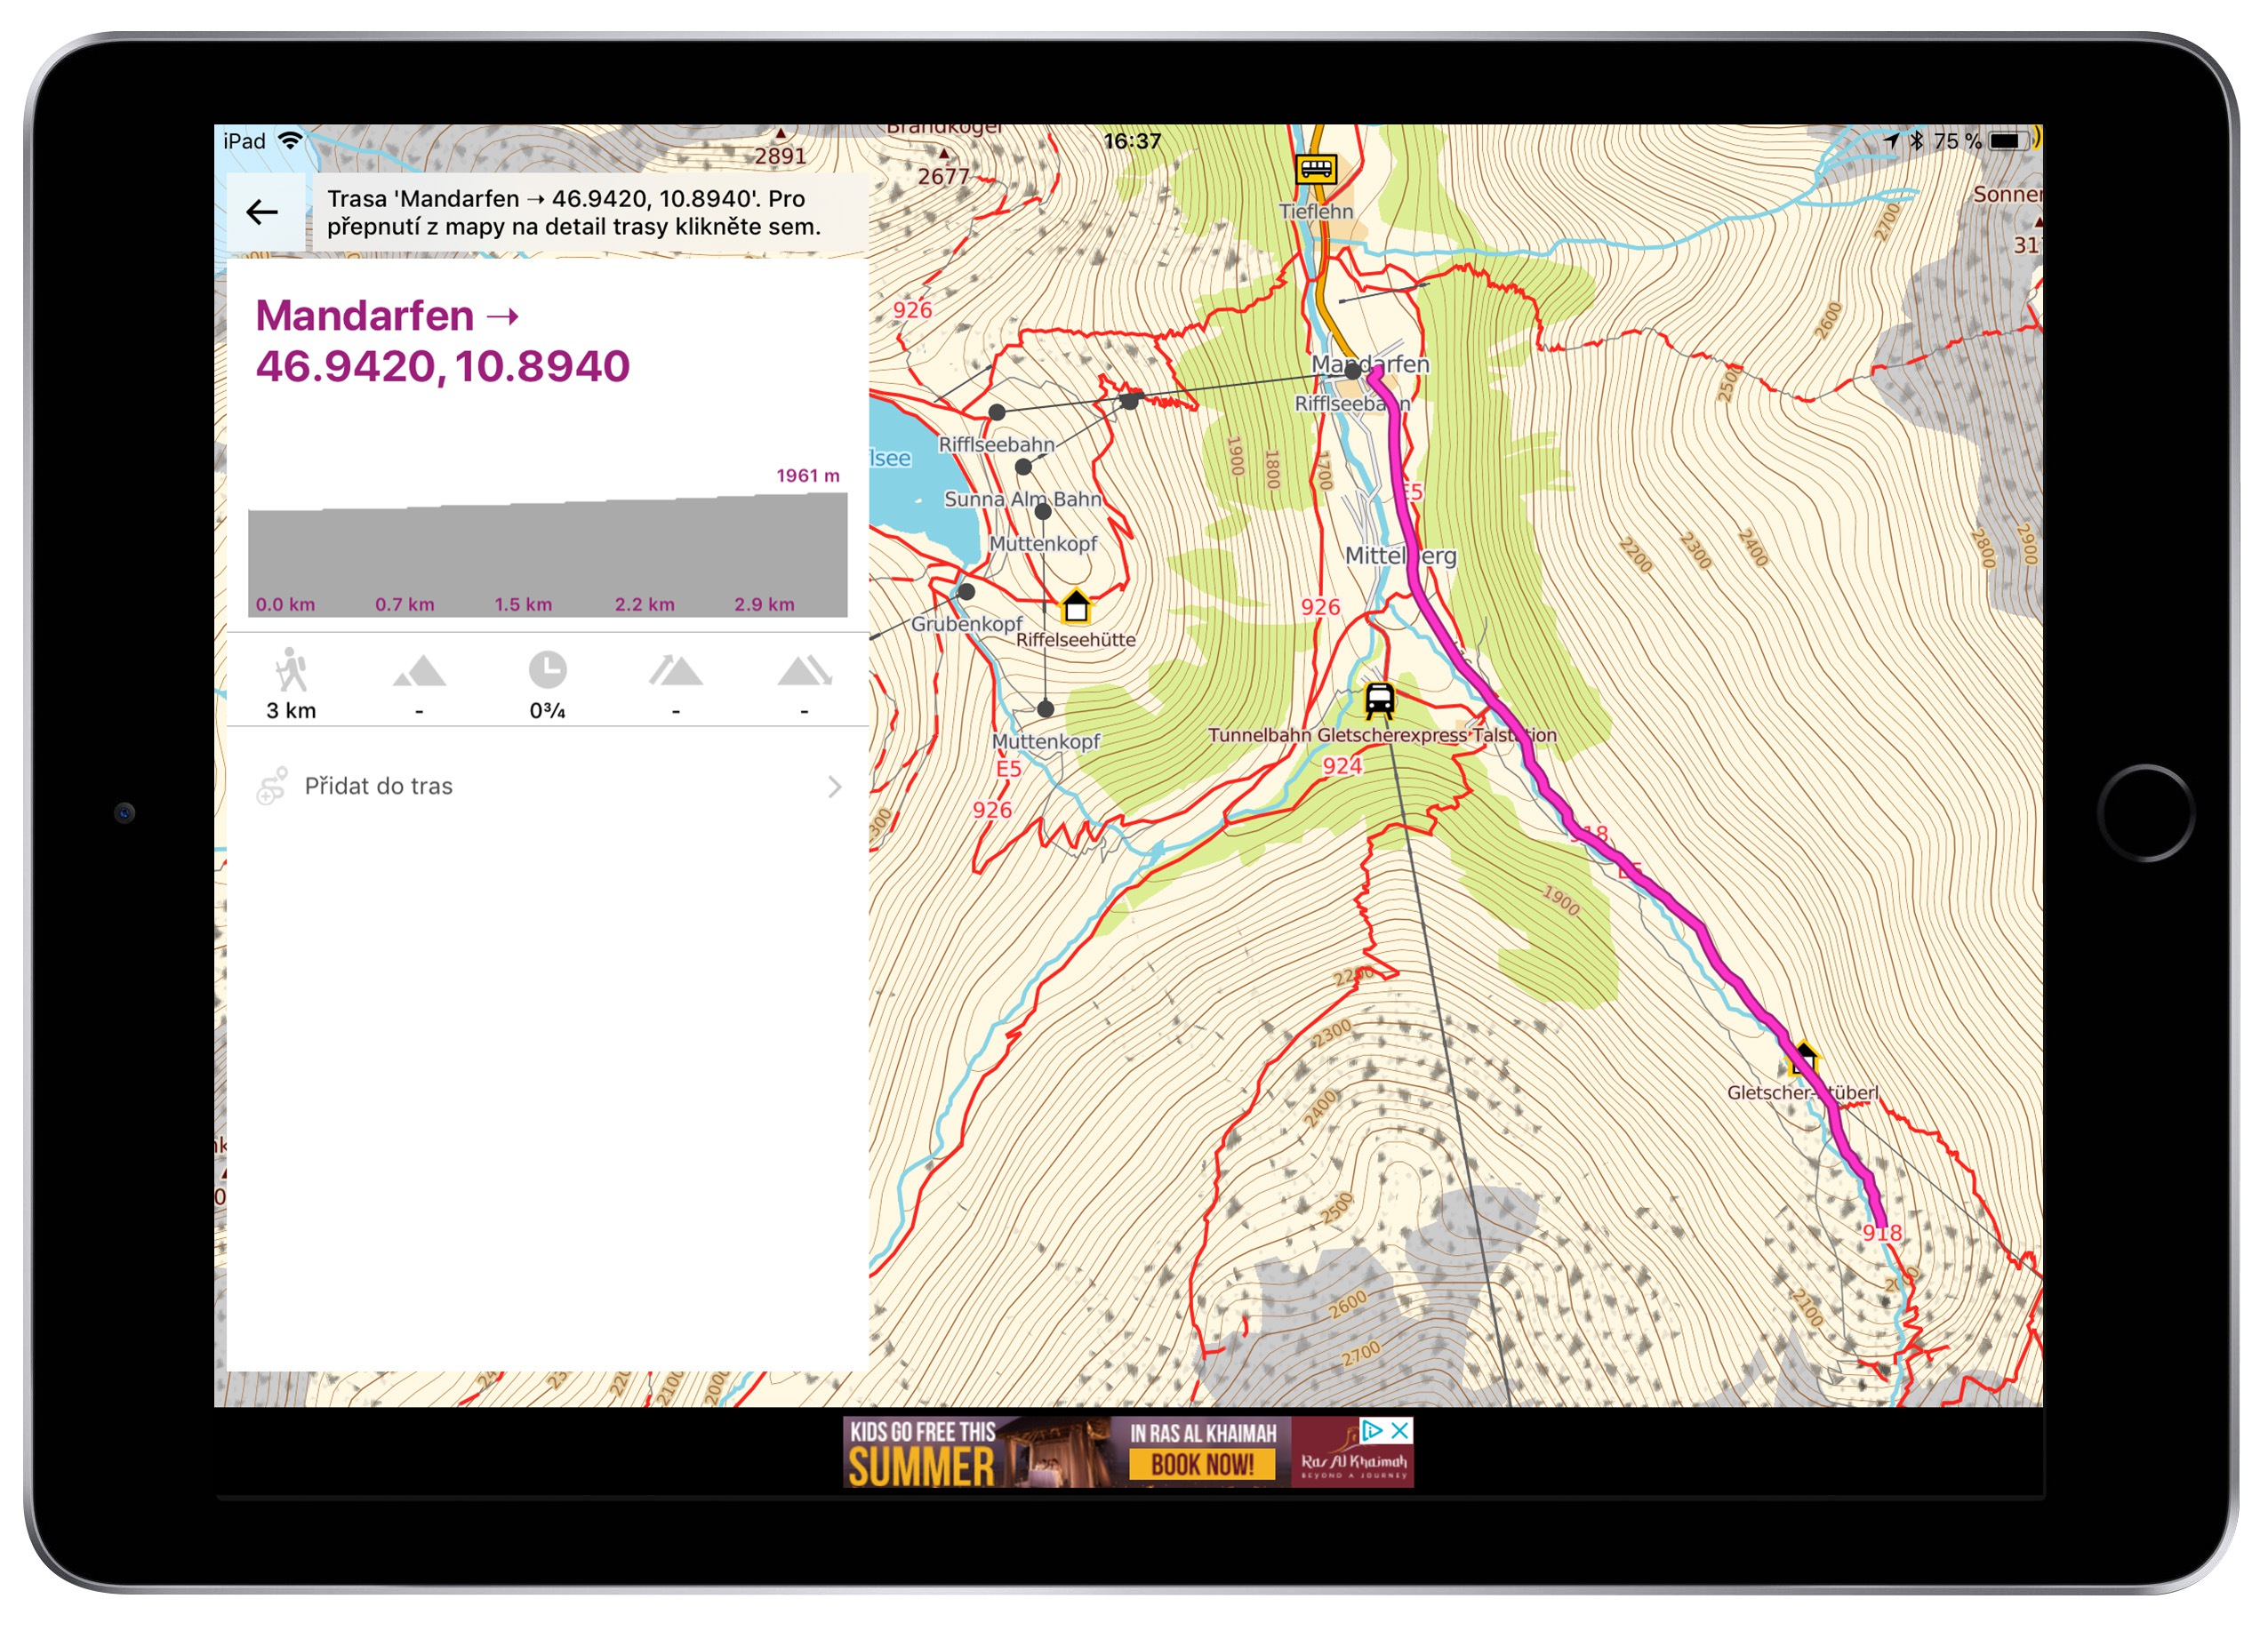Tap the Gletscher-Stüberl hut icon
Viewport: 2268px width, 1639px height.
coord(1803,1058)
